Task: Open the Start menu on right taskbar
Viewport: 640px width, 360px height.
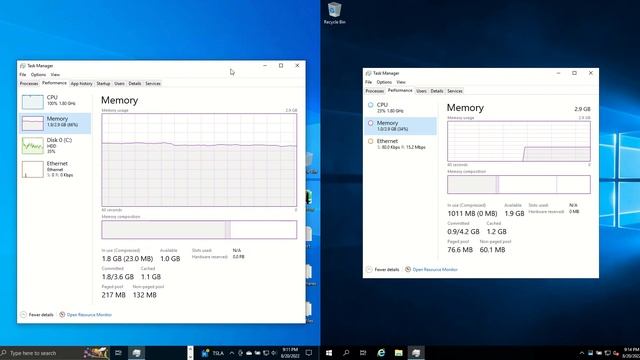Action: point(329,353)
